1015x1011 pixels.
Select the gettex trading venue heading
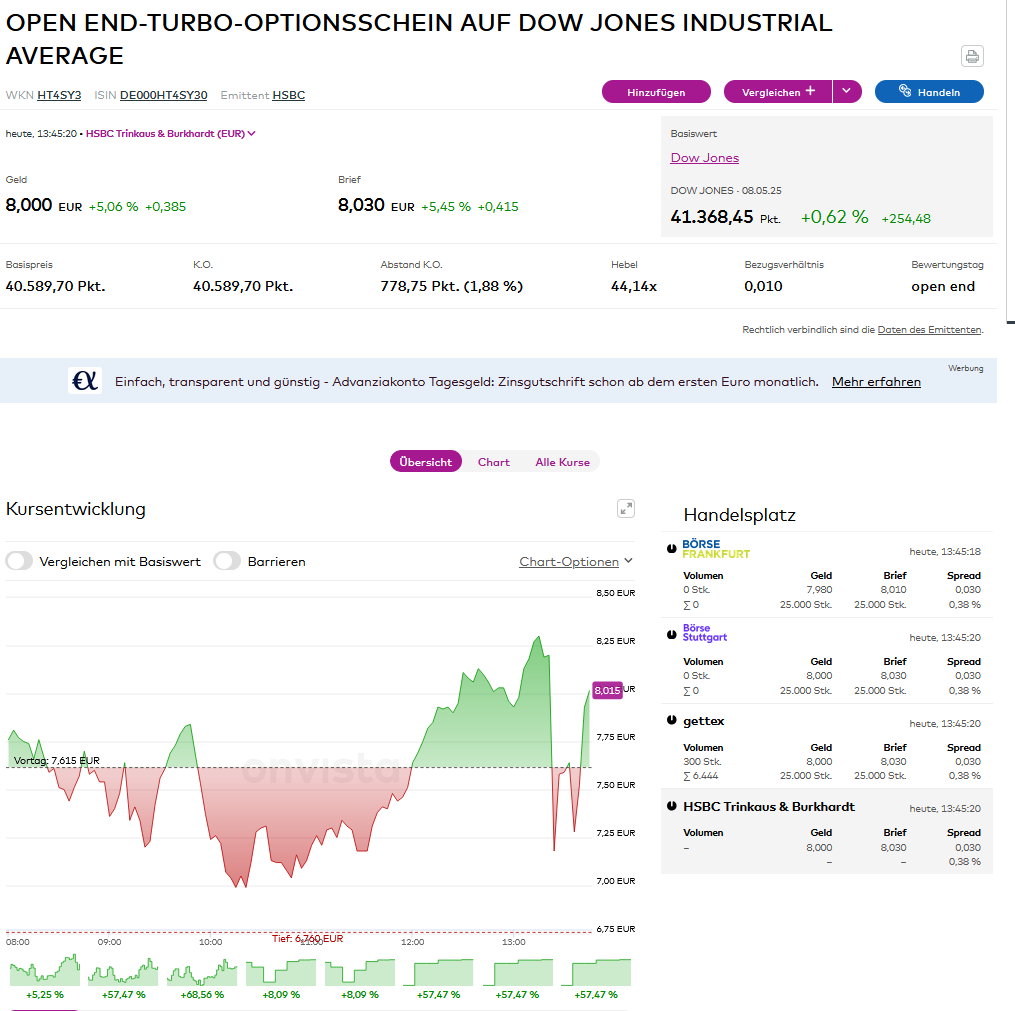tap(704, 720)
